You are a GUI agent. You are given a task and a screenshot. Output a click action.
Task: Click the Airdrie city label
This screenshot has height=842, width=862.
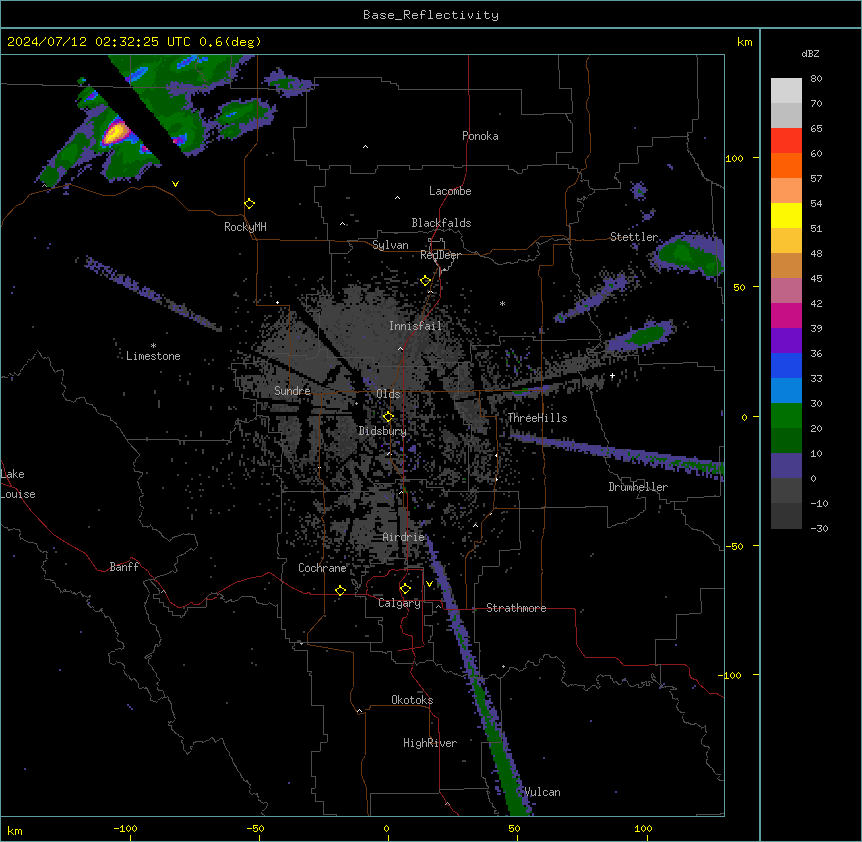coord(403,537)
